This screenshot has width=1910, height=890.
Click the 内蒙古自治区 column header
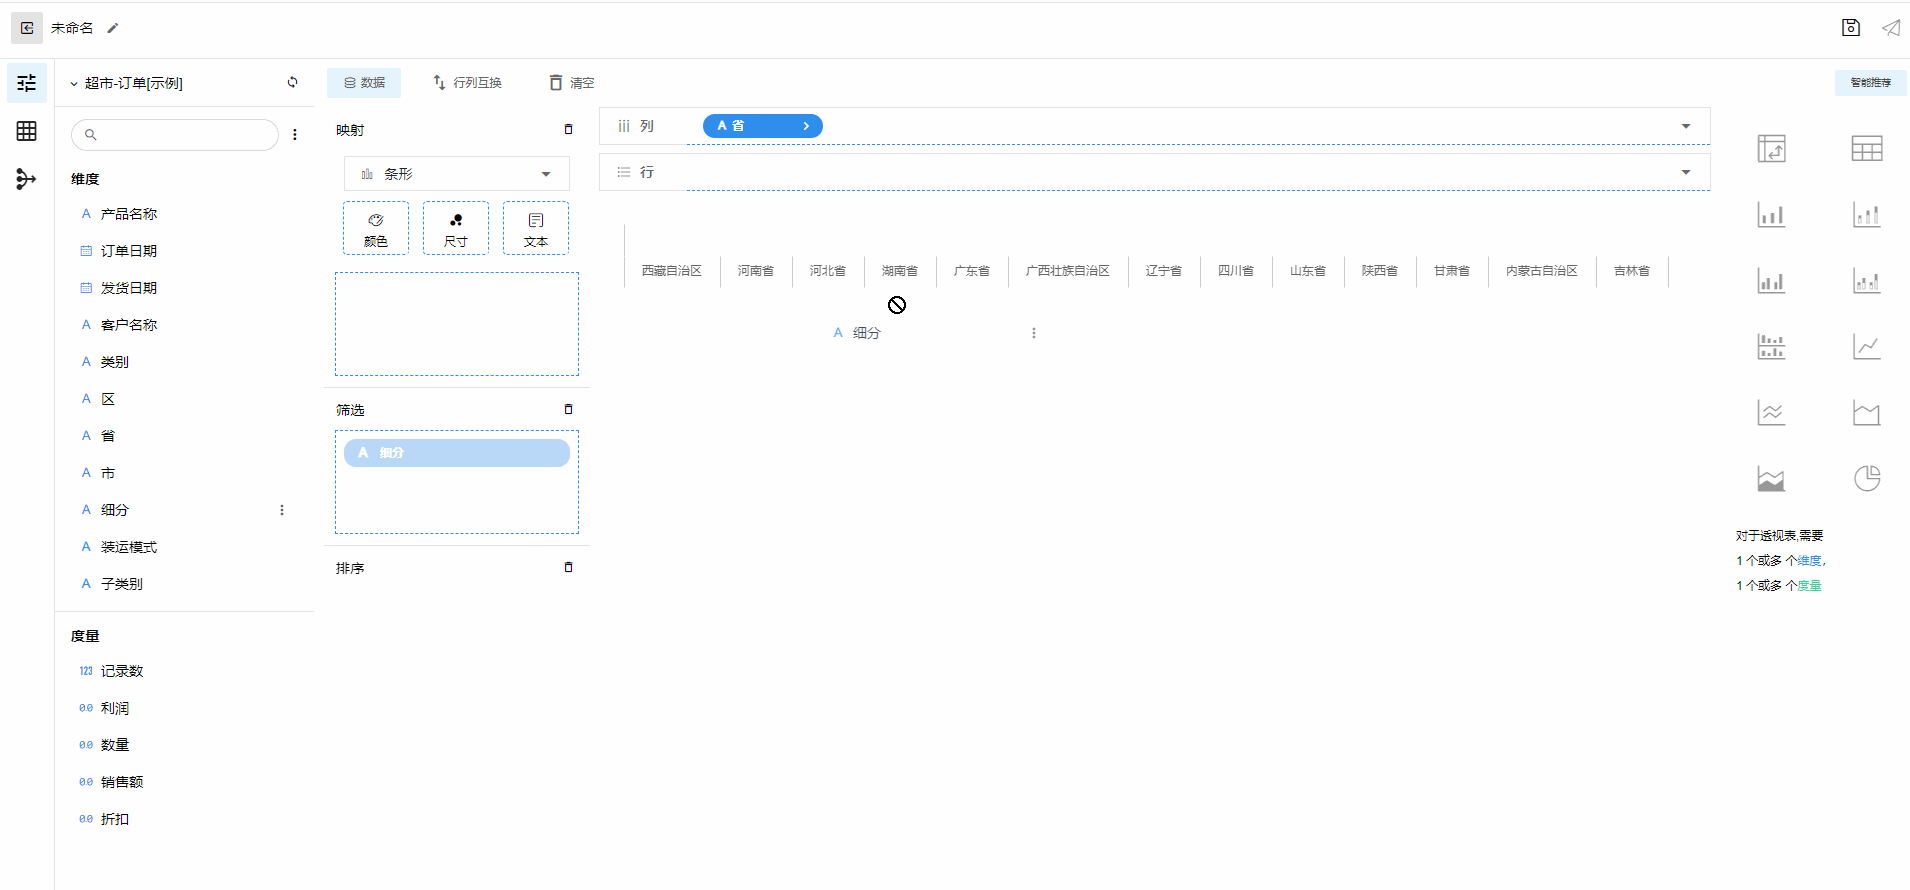coord(1542,271)
